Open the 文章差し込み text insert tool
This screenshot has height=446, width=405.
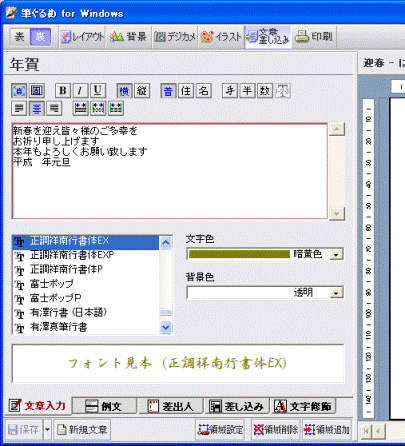click(268, 37)
